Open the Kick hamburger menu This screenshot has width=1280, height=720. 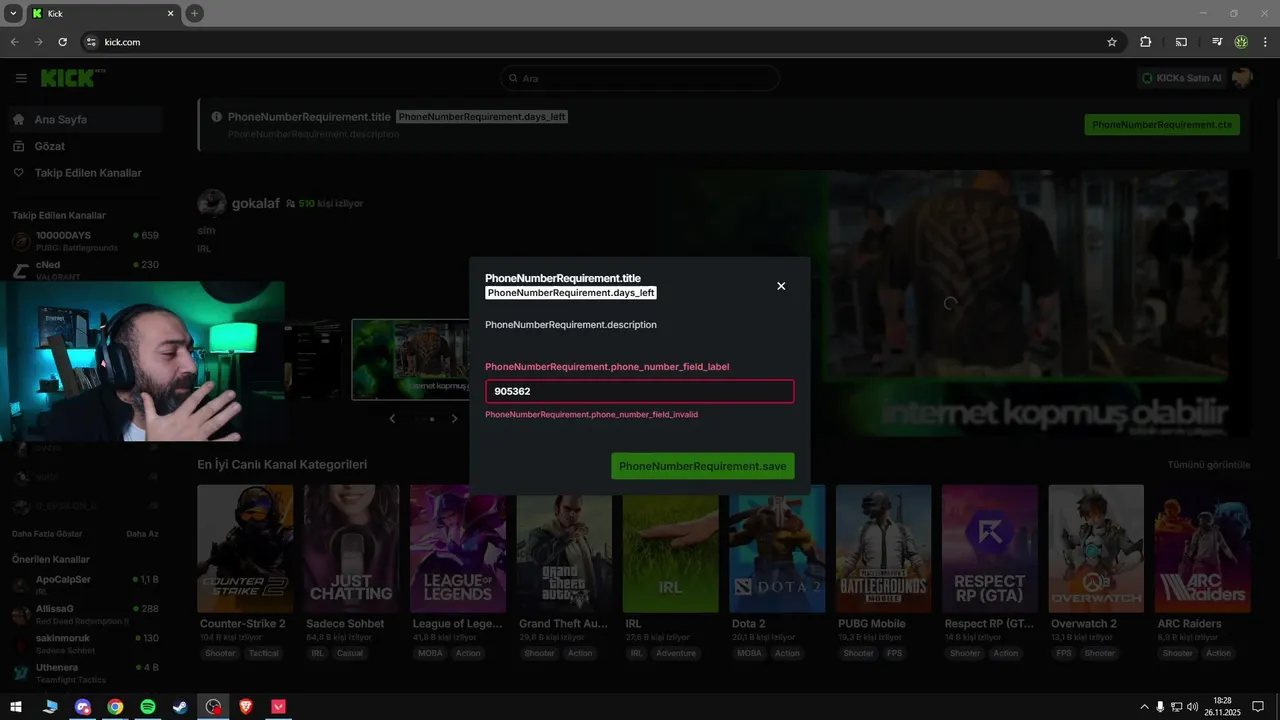pos(21,78)
